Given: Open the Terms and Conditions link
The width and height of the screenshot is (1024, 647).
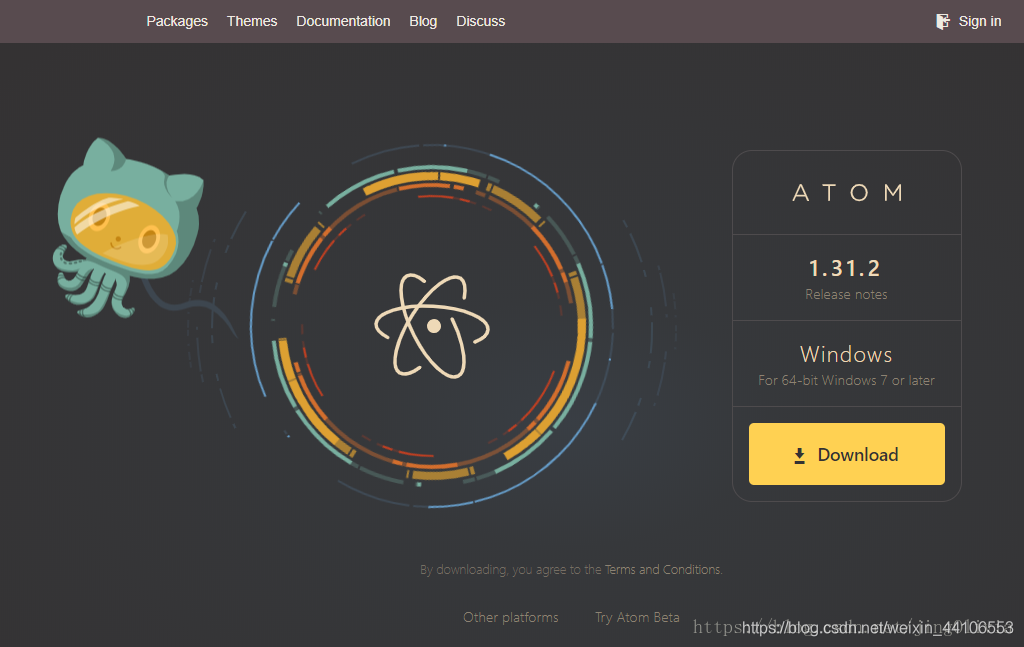Looking at the screenshot, I should tap(663, 569).
